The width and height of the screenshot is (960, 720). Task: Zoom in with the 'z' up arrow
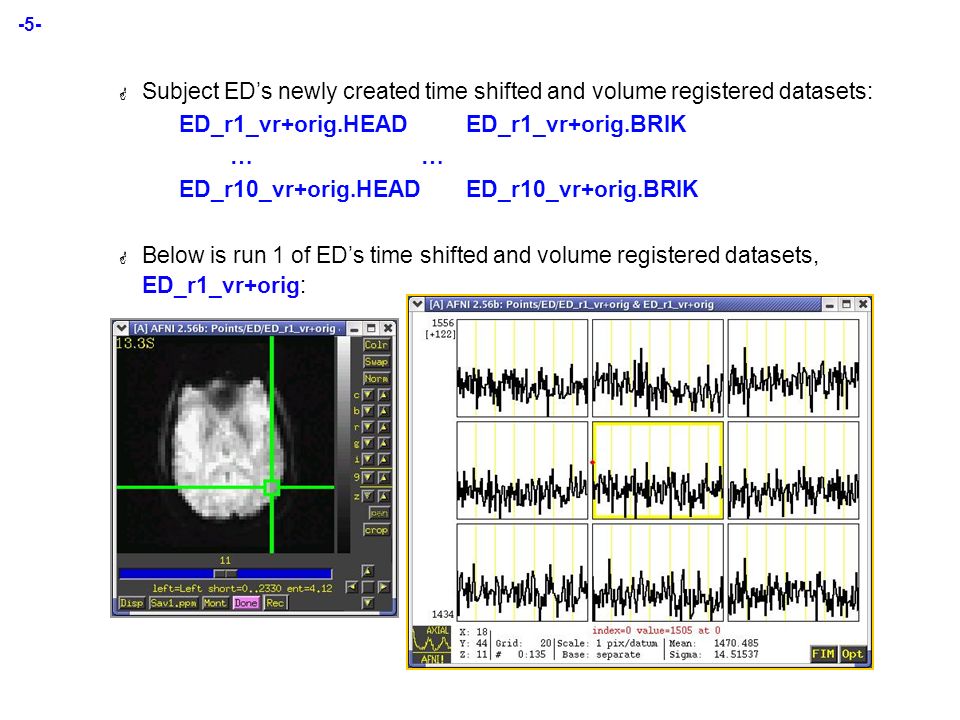383,496
